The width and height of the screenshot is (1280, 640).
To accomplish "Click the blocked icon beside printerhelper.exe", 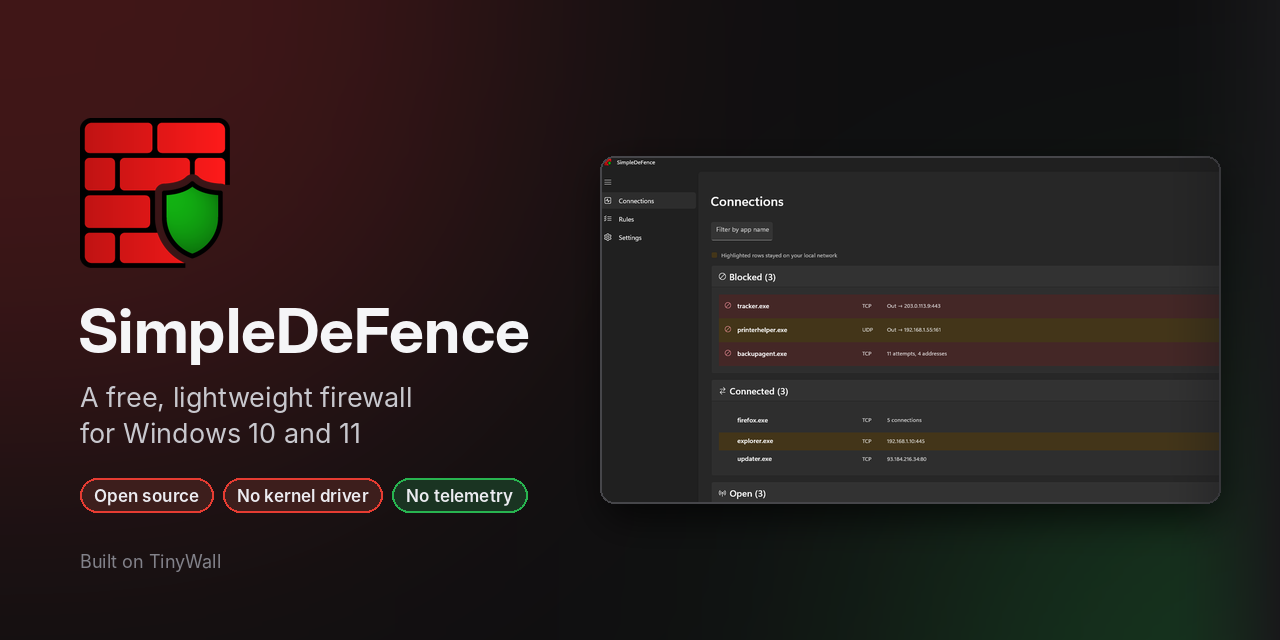I will (728, 329).
